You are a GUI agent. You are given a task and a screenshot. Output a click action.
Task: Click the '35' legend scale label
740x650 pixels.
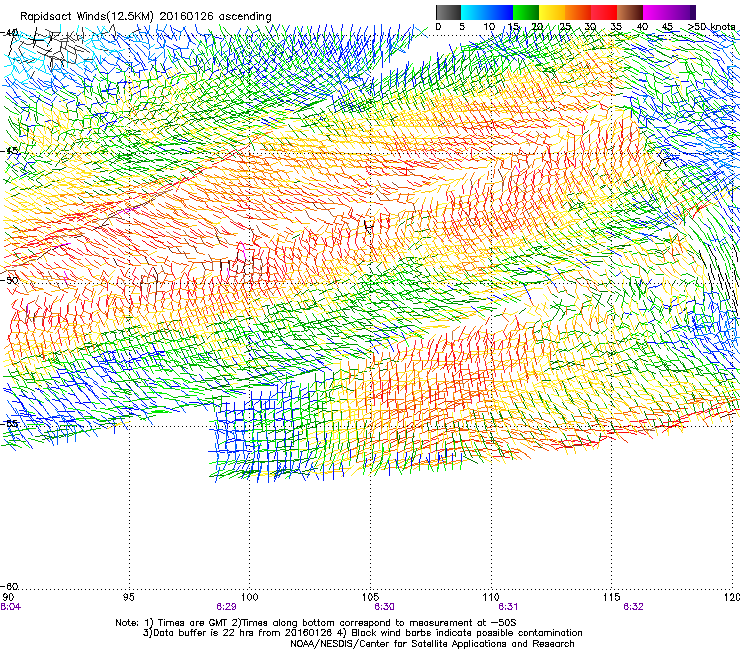[x=616, y=27]
